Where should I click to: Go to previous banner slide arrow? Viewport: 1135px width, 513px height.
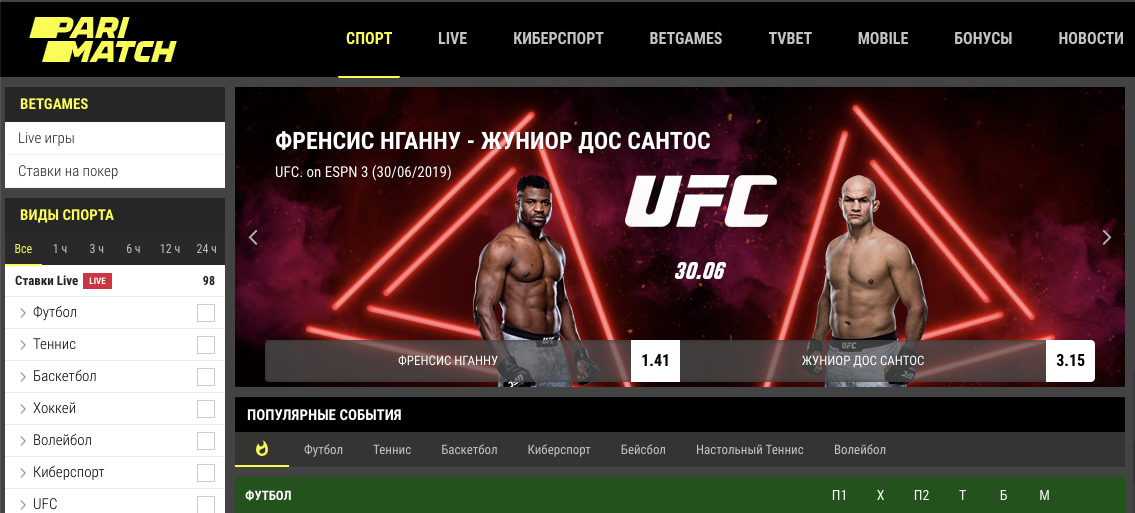tap(253, 237)
